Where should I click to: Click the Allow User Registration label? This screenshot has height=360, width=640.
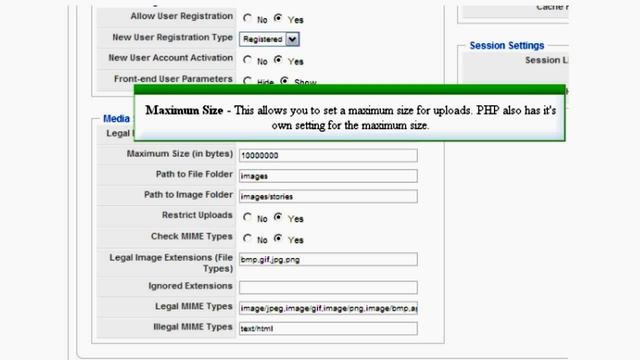click(182, 16)
